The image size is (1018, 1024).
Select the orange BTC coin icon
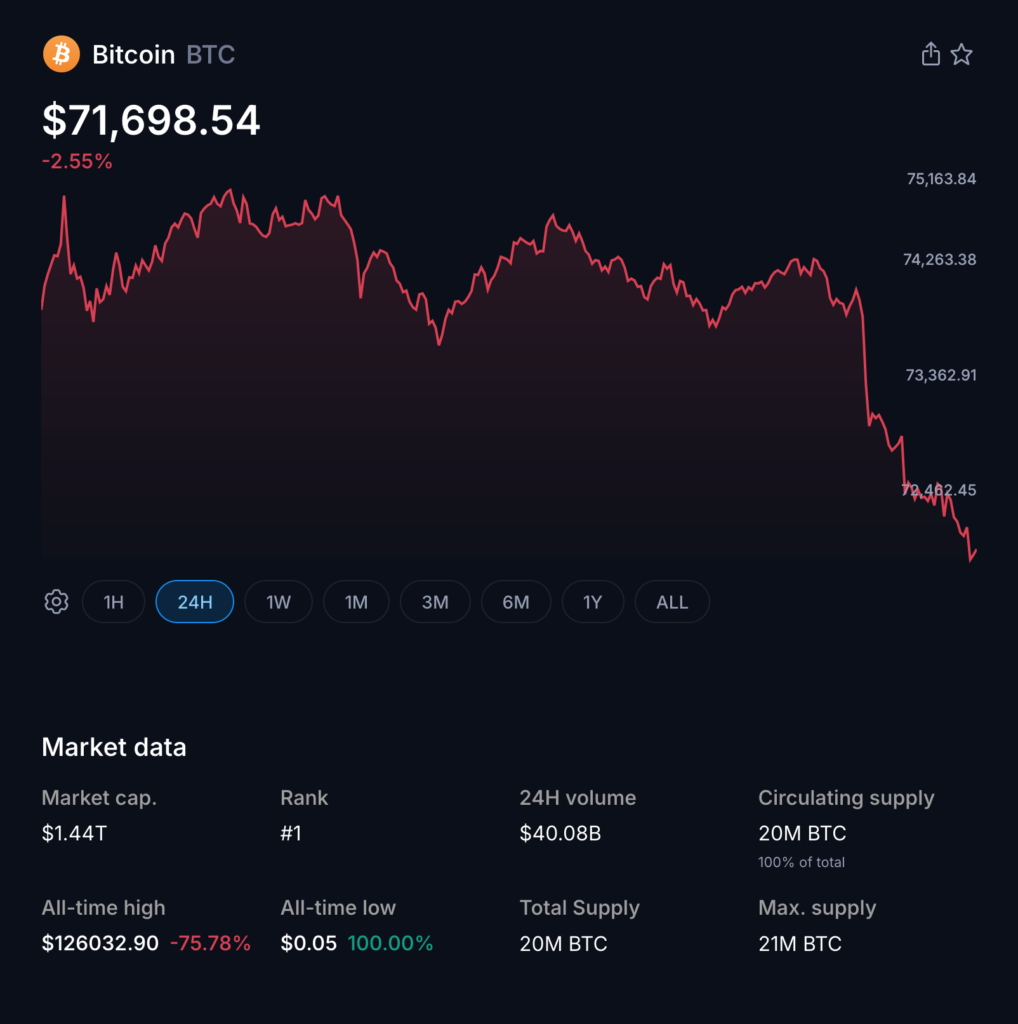60,54
